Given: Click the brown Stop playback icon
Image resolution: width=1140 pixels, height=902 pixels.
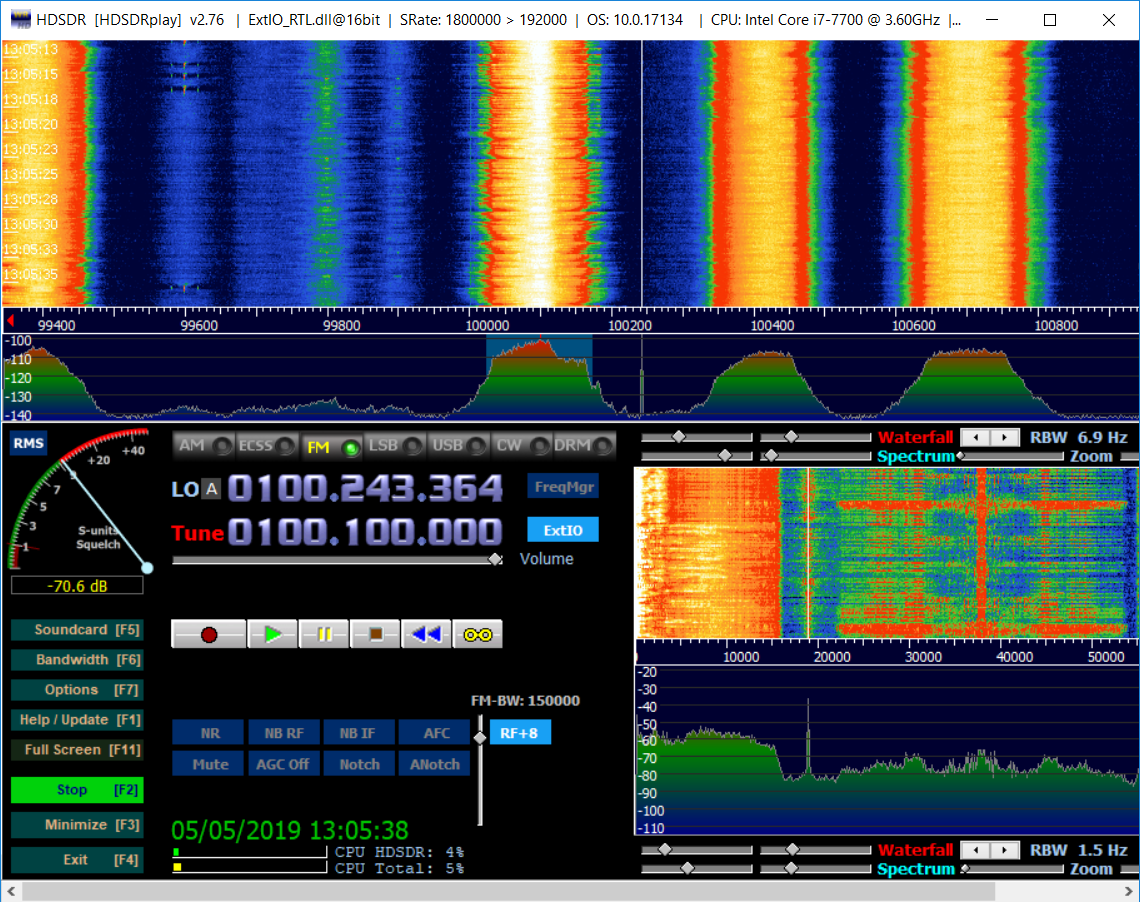Looking at the screenshot, I should 375,634.
